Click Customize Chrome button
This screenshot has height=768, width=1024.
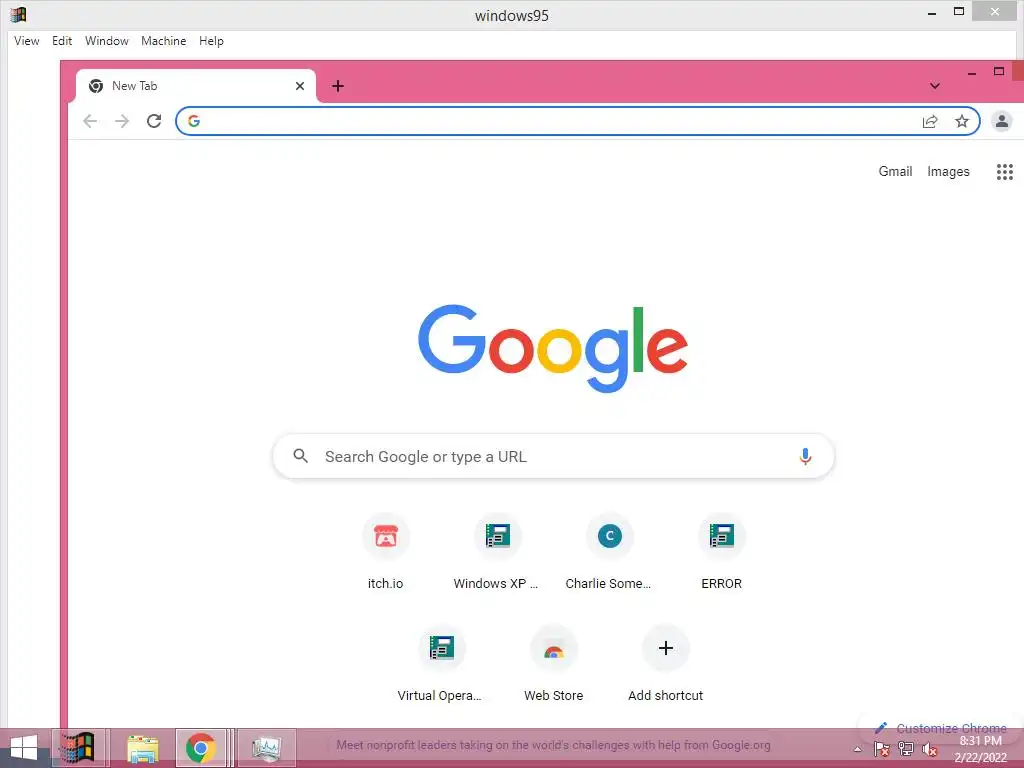click(x=941, y=728)
